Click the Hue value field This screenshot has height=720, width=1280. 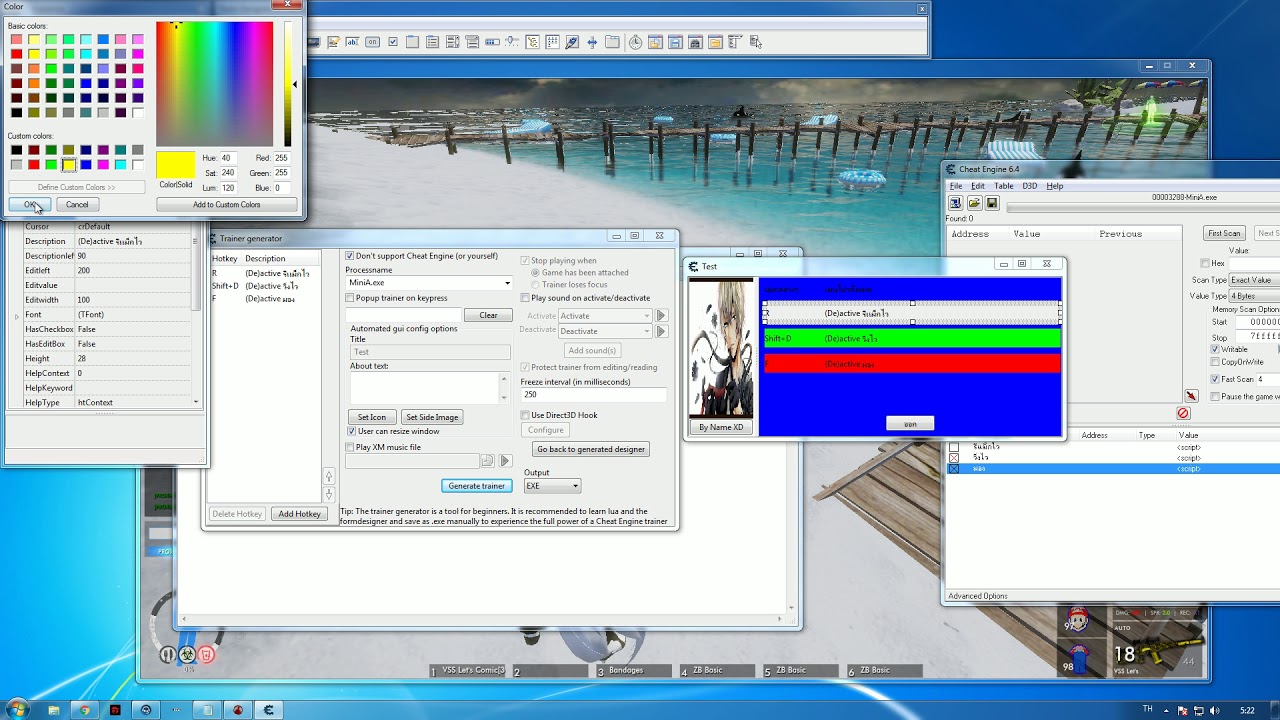(227, 158)
